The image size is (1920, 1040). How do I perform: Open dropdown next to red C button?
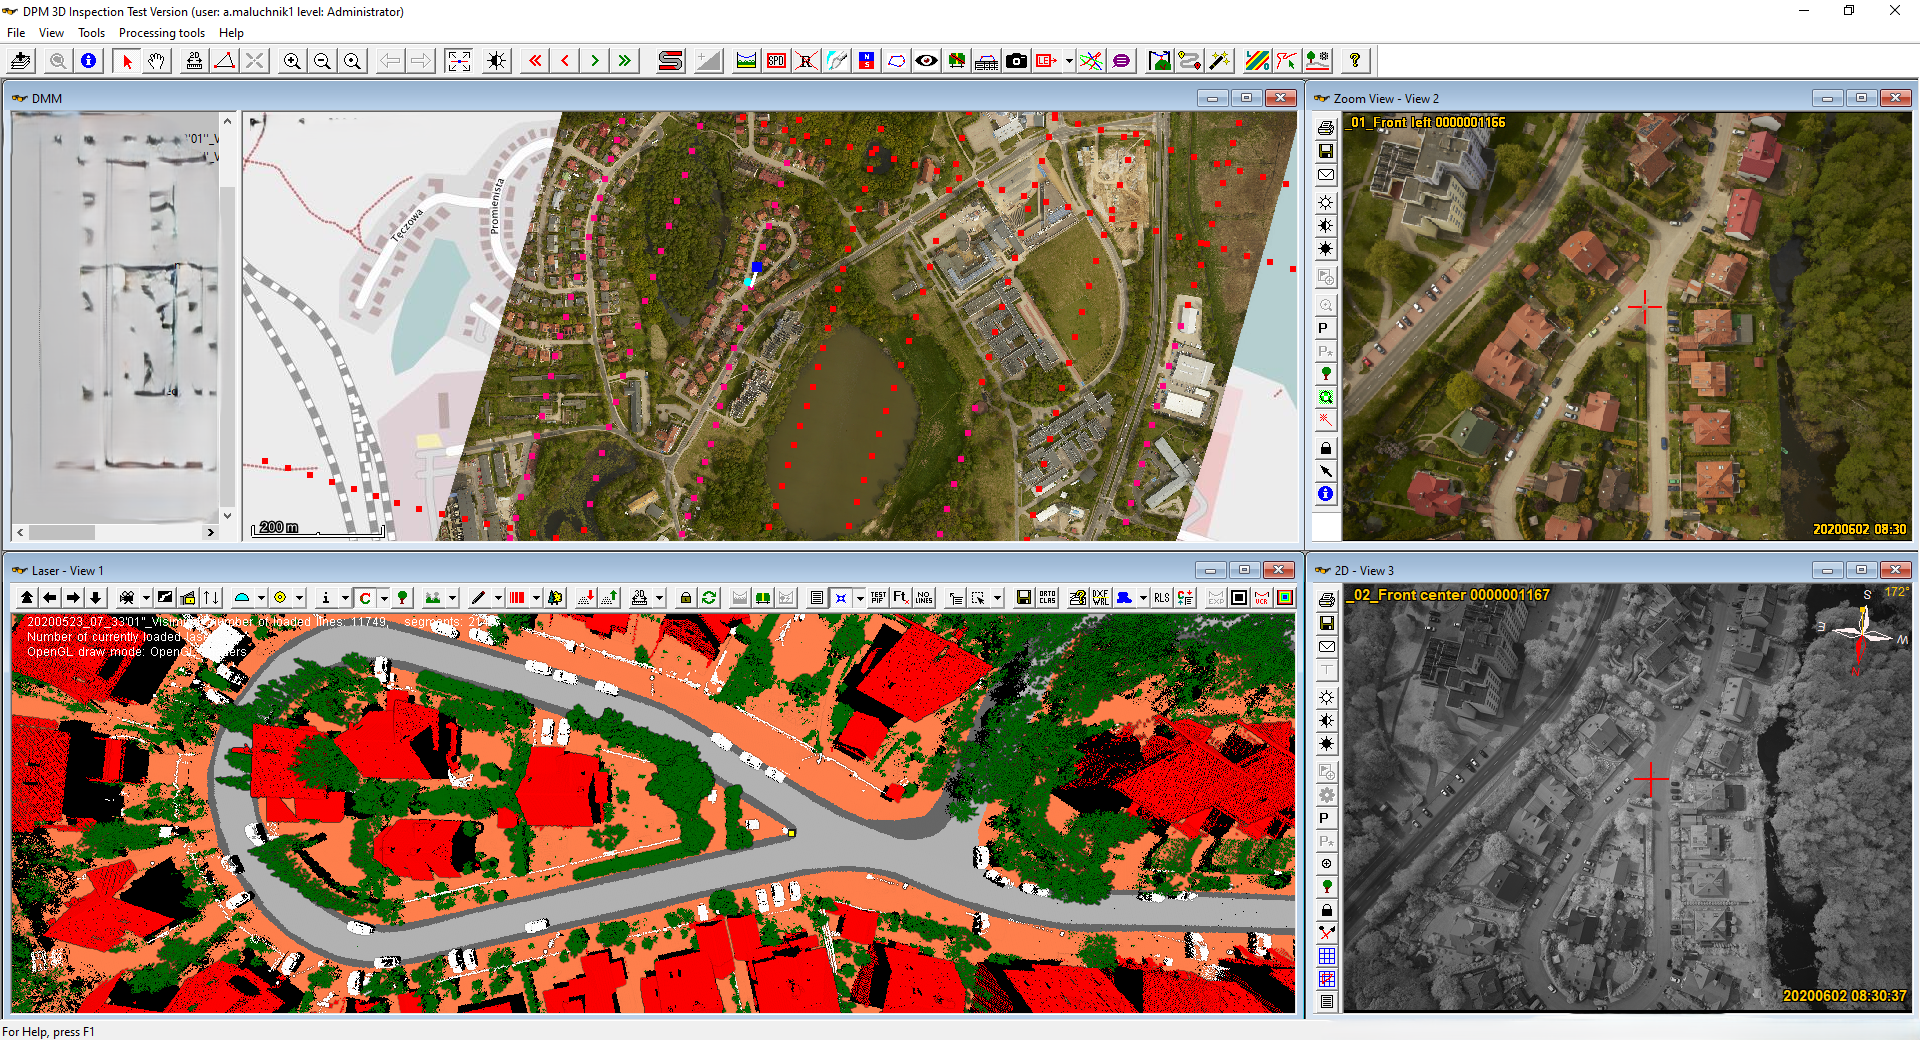(x=384, y=598)
